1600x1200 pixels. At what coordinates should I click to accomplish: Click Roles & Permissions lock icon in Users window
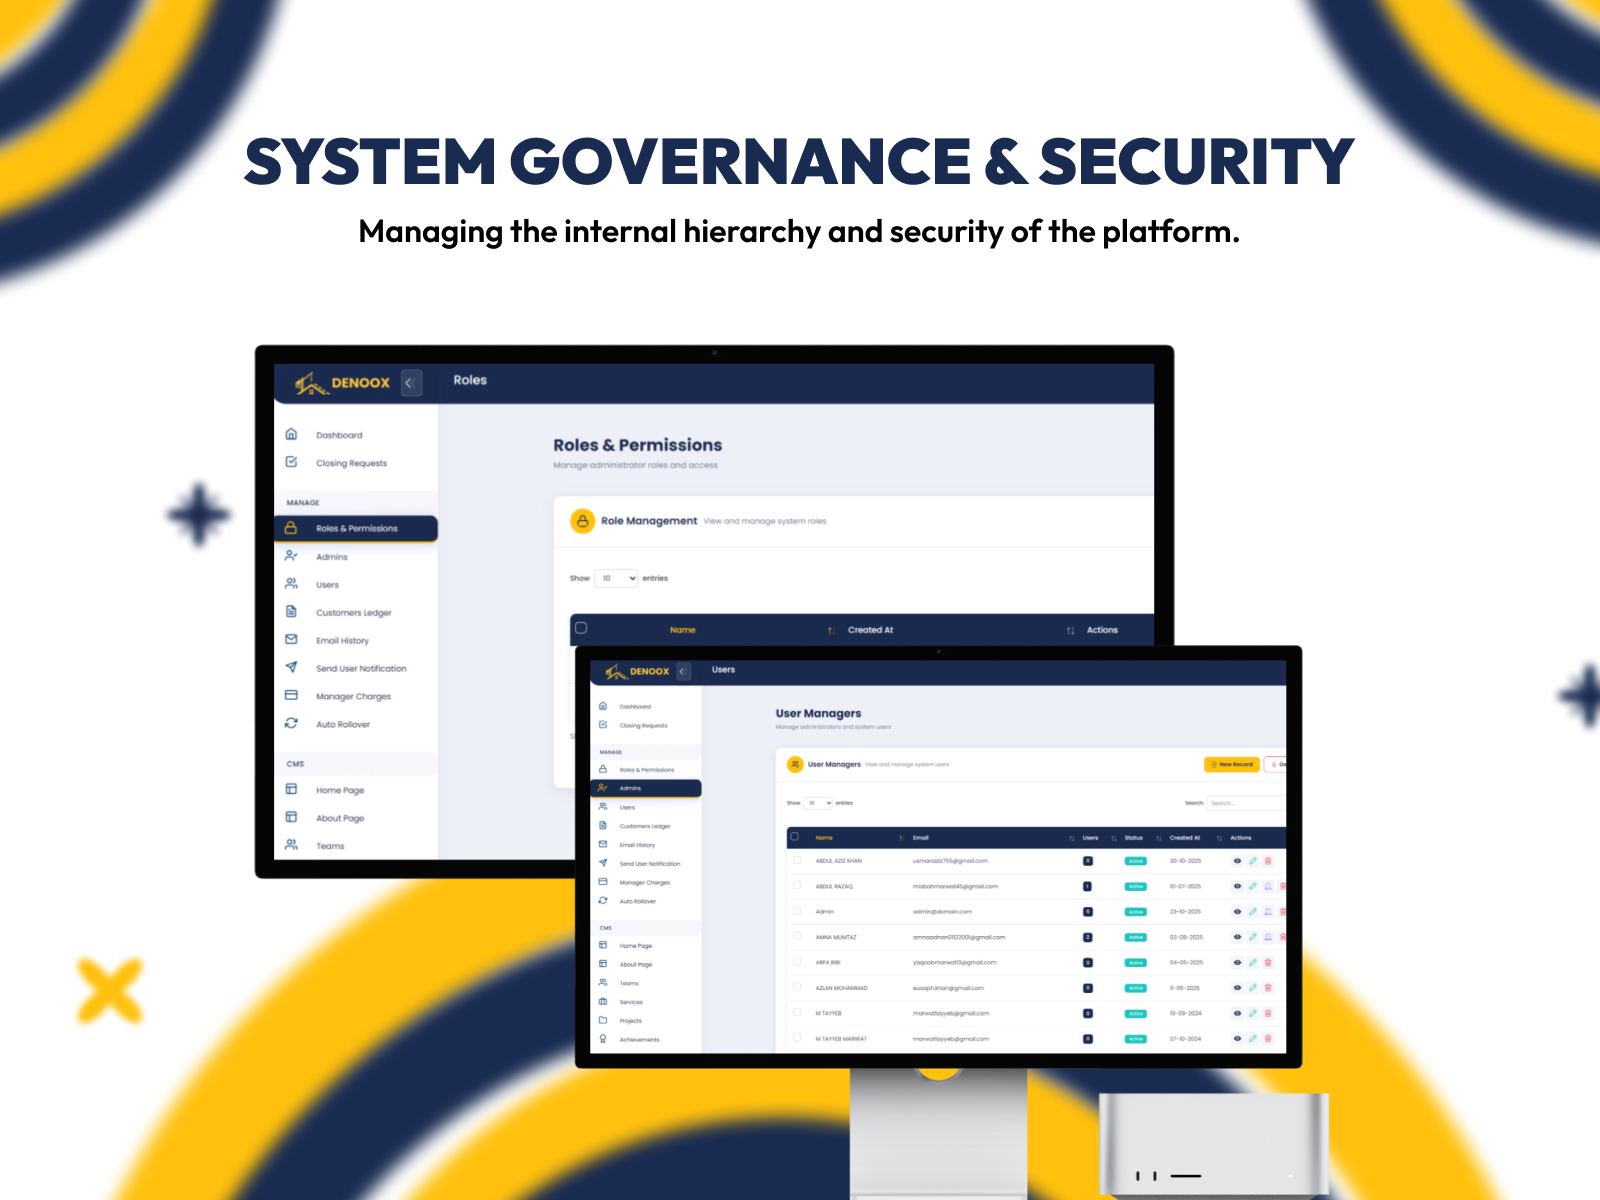click(x=603, y=769)
